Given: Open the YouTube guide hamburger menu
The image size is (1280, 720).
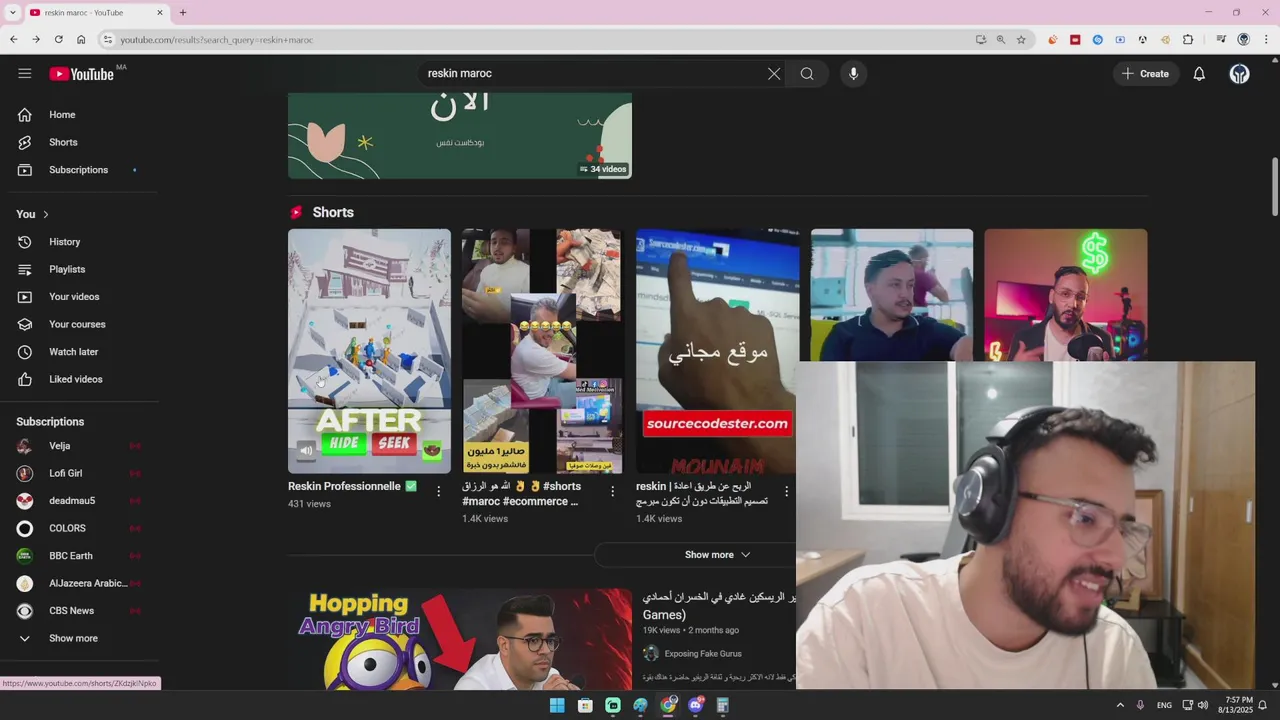Looking at the screenshot, I should [x=25, y=73].
